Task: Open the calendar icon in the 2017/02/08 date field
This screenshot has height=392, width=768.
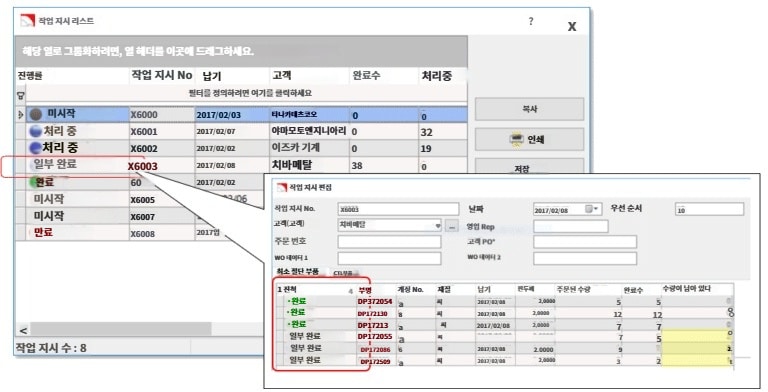Action: [x=589, y=209]
